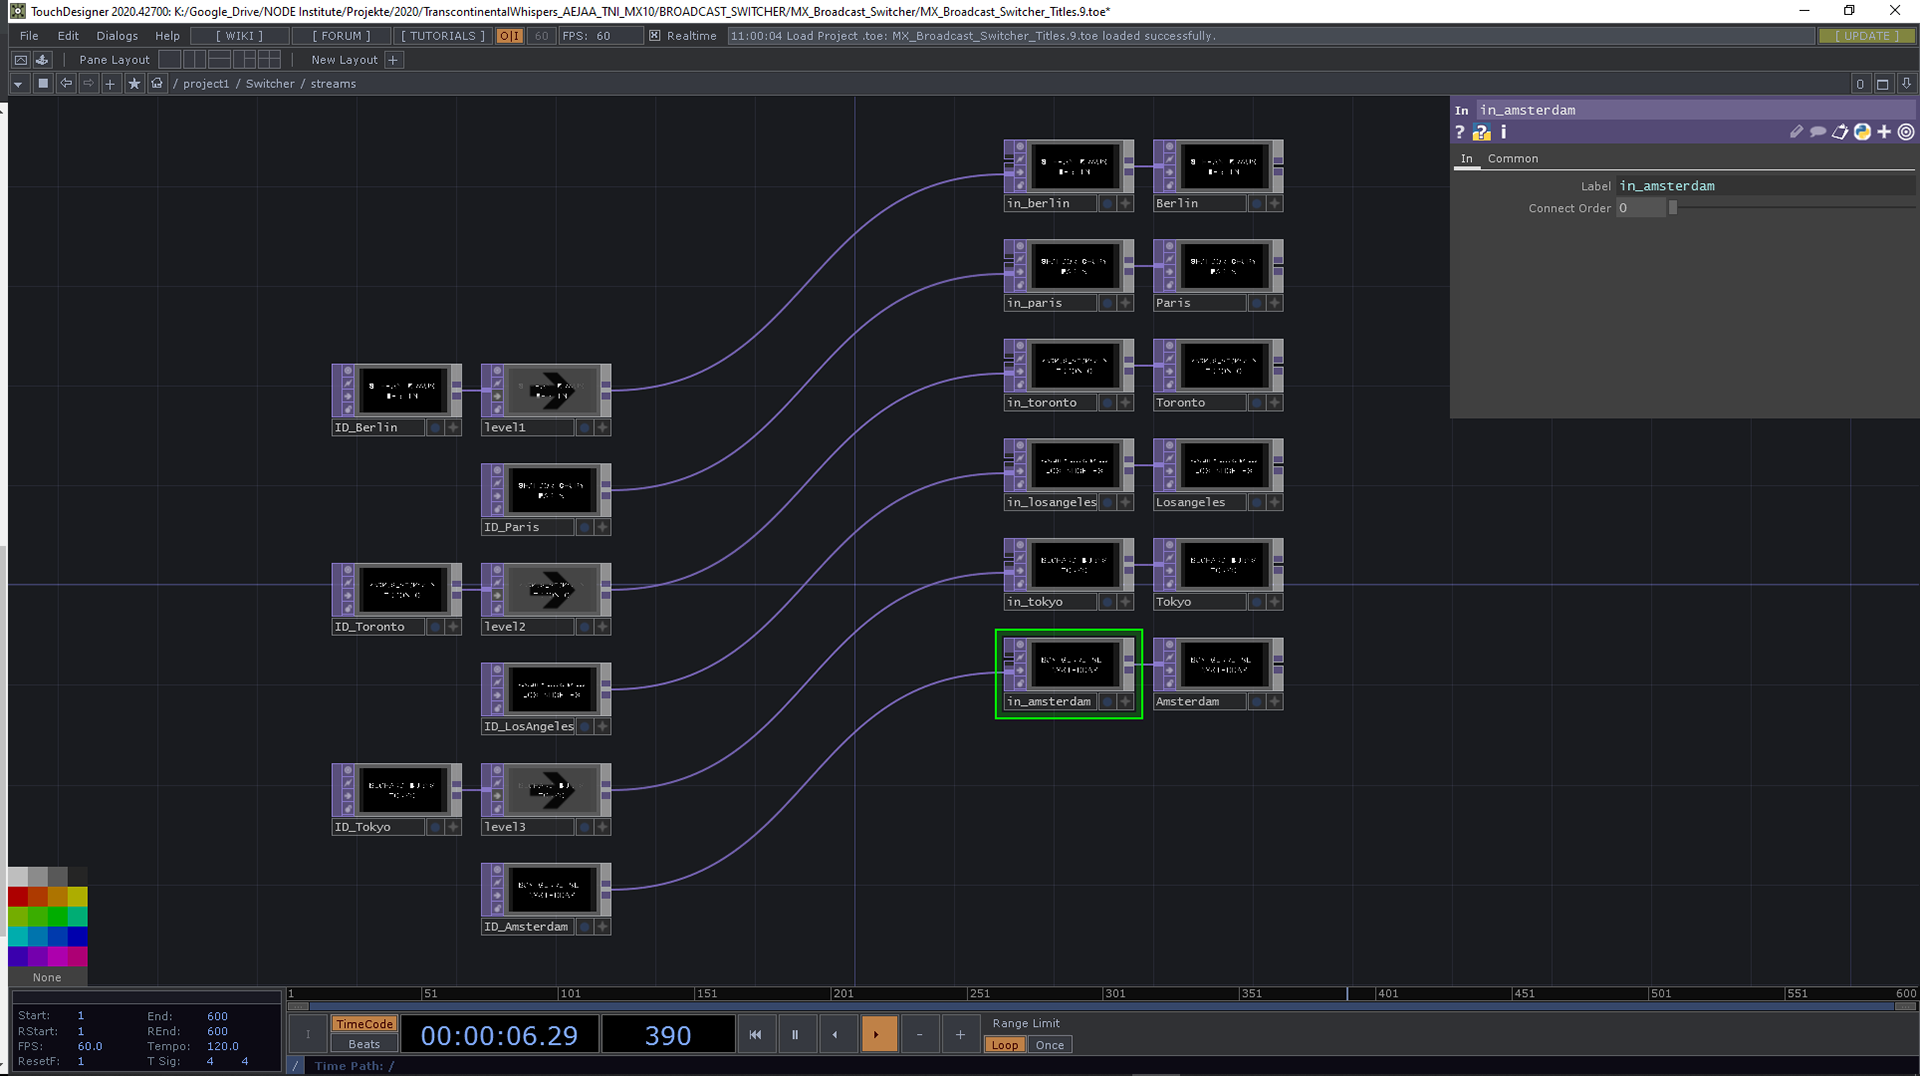Go forward with the right arrow in path bar
Screen dimensions: 1920x1076
tap(88, 84)
